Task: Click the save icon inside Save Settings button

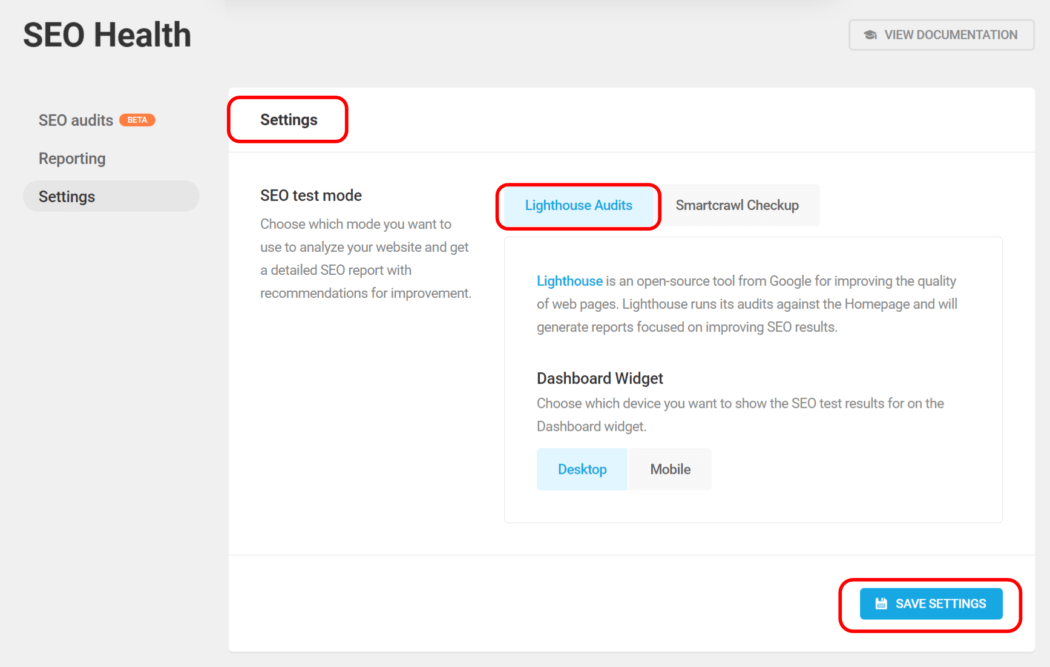Action: (879, 603)
